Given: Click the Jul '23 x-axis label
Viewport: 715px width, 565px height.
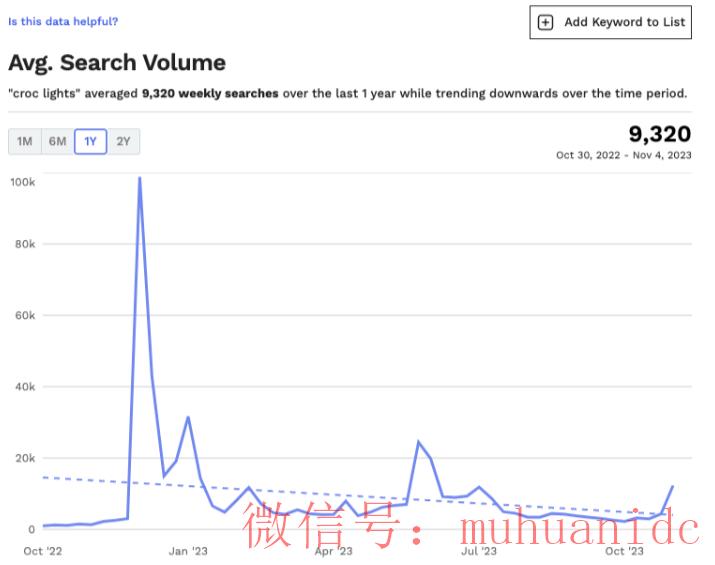Looking at the screenshot, I should (479, 551).
